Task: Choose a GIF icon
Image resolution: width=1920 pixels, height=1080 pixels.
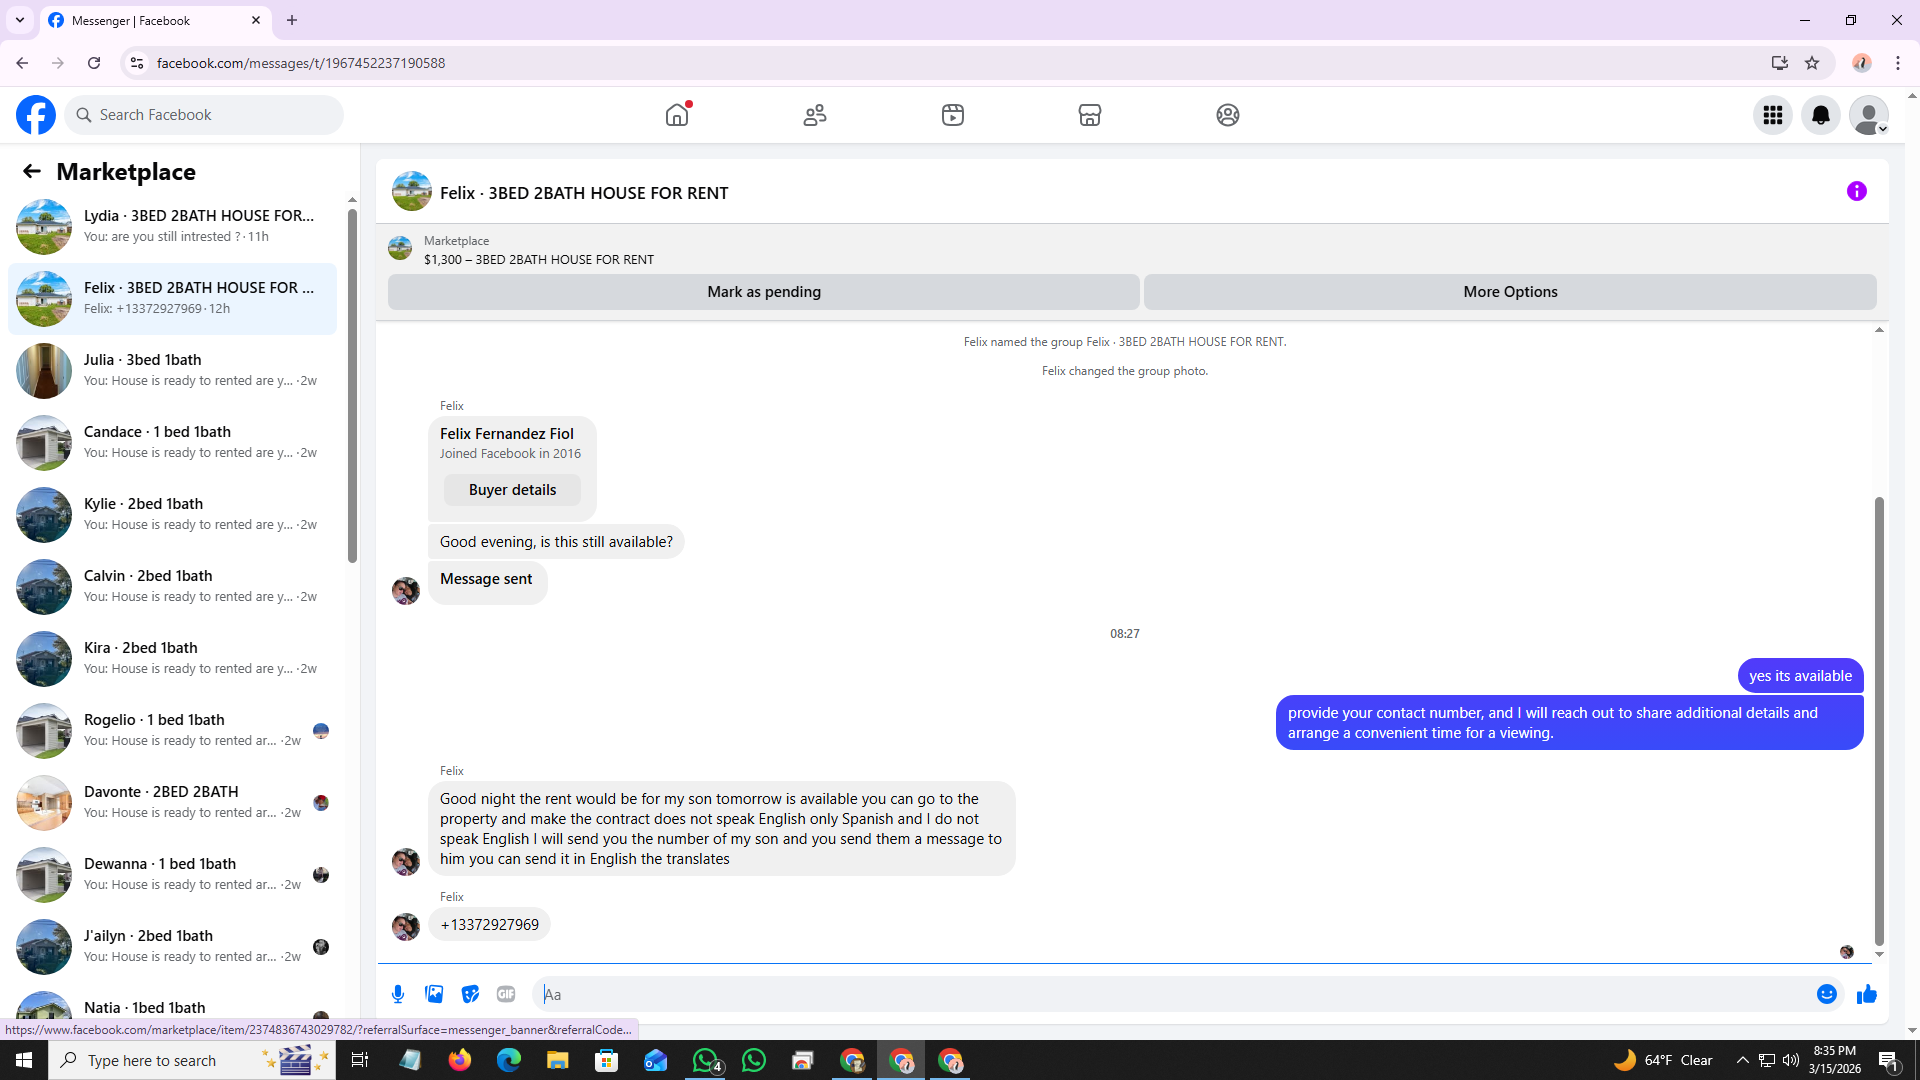Action: click(506, 994)
